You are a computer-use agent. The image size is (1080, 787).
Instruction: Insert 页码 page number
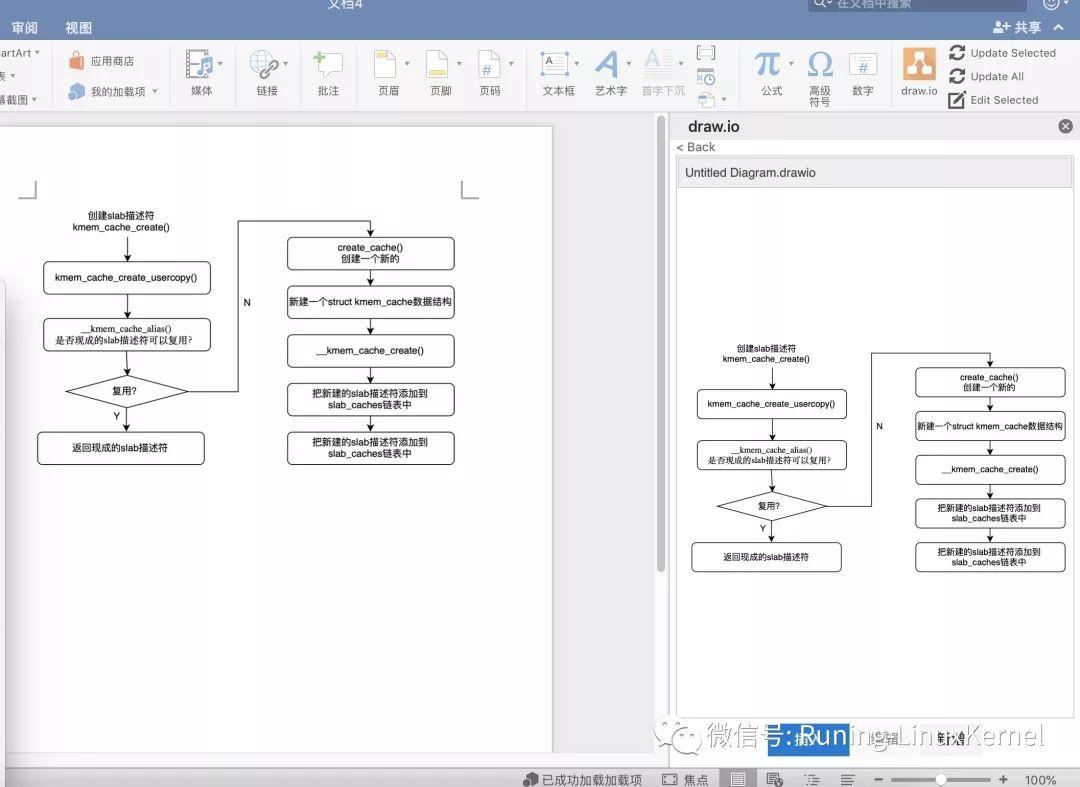(x=490, y=72)
